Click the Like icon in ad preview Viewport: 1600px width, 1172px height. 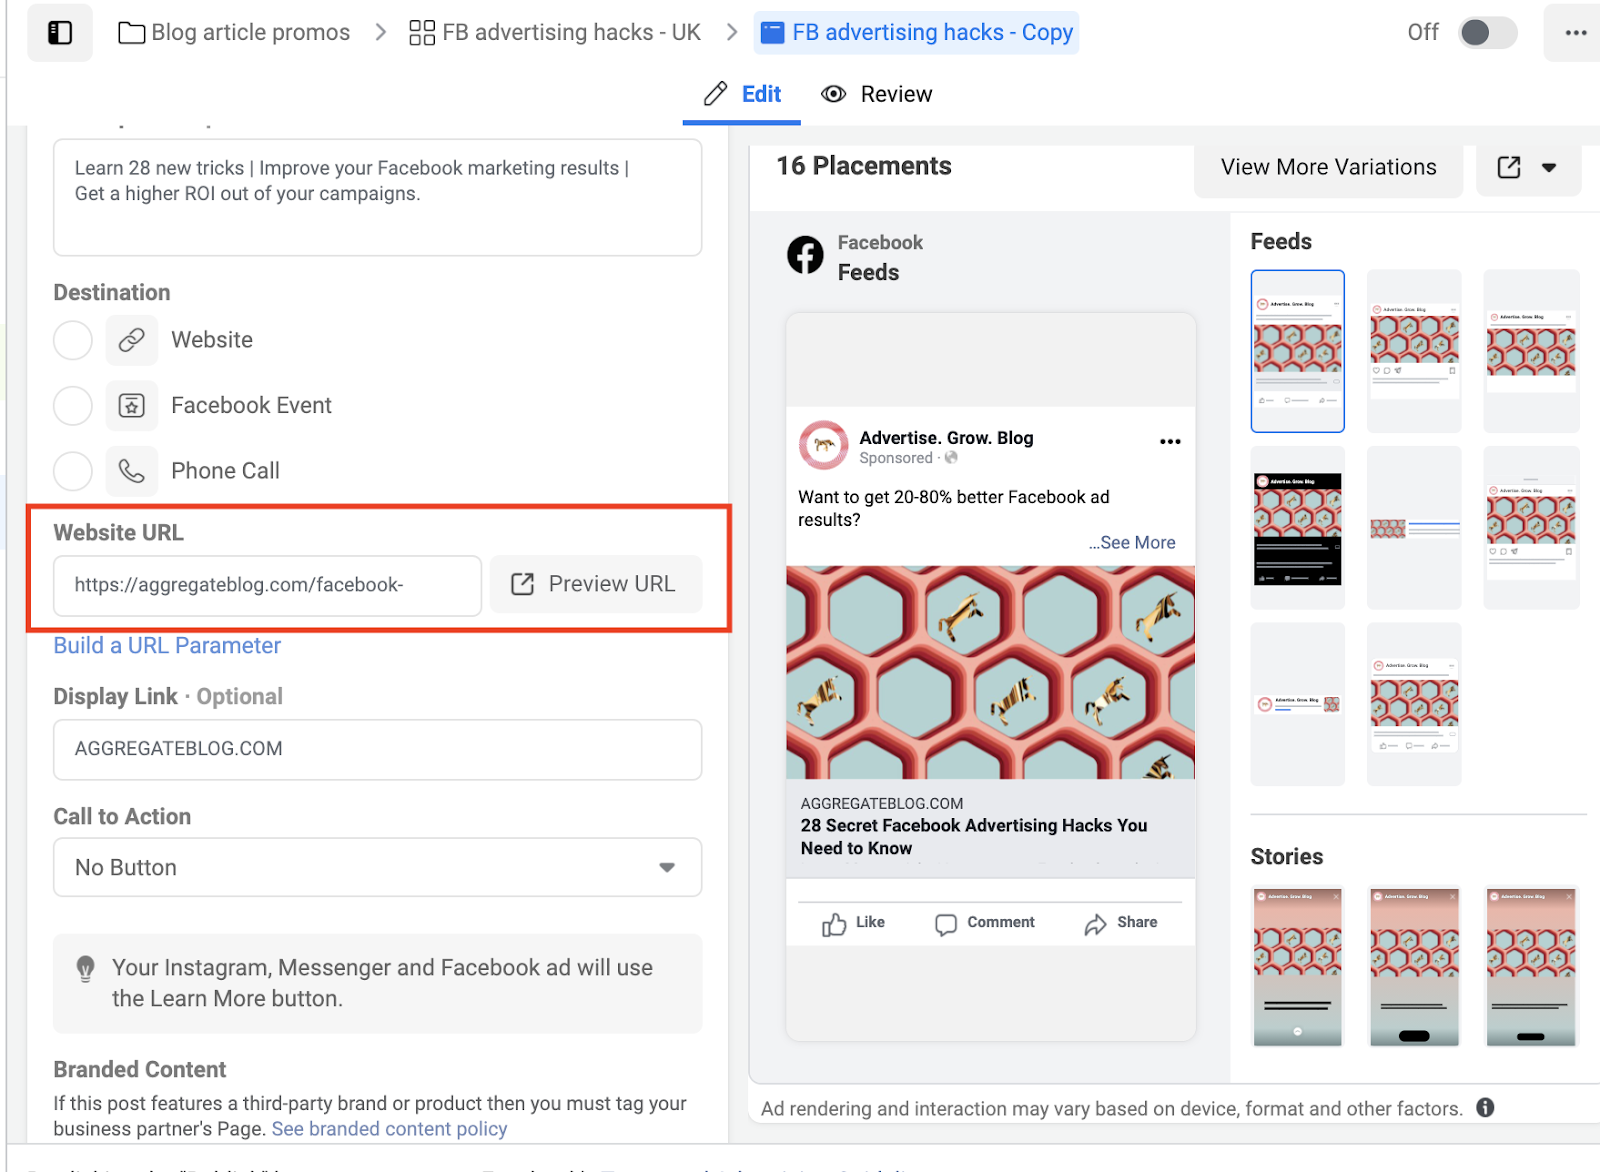coord(834,924)
